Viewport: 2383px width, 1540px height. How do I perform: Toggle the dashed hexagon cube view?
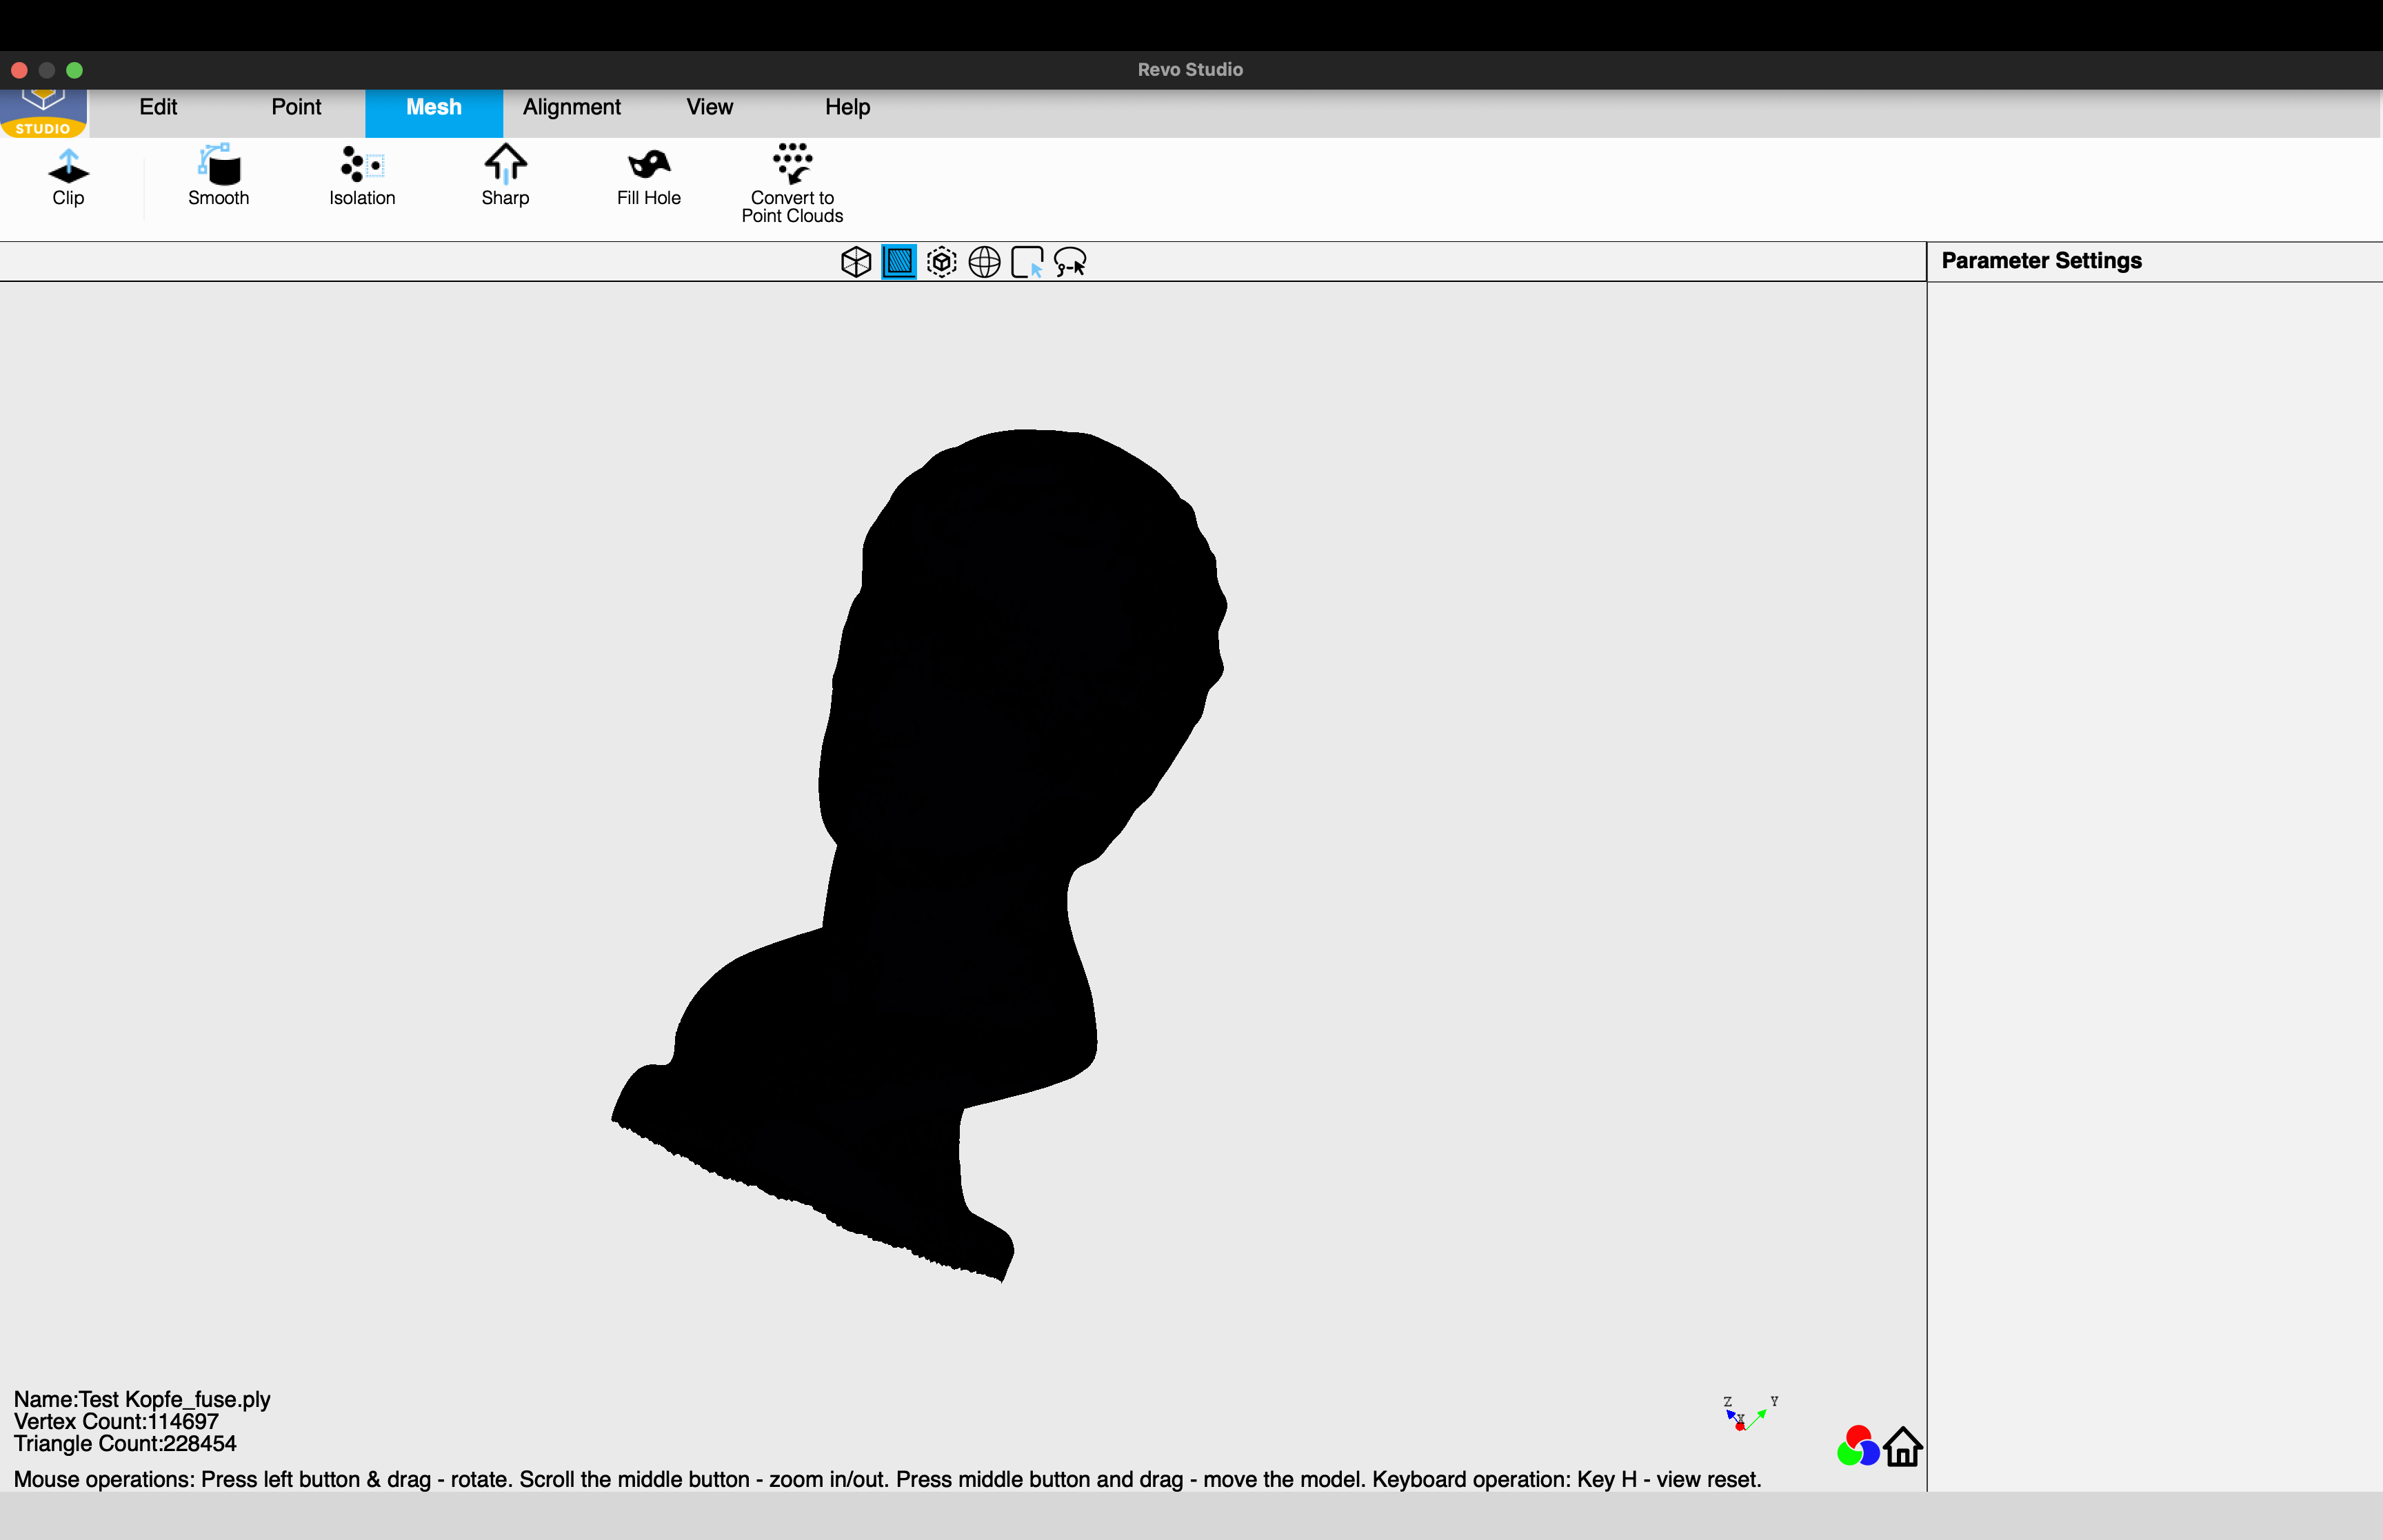coord(941,262)
